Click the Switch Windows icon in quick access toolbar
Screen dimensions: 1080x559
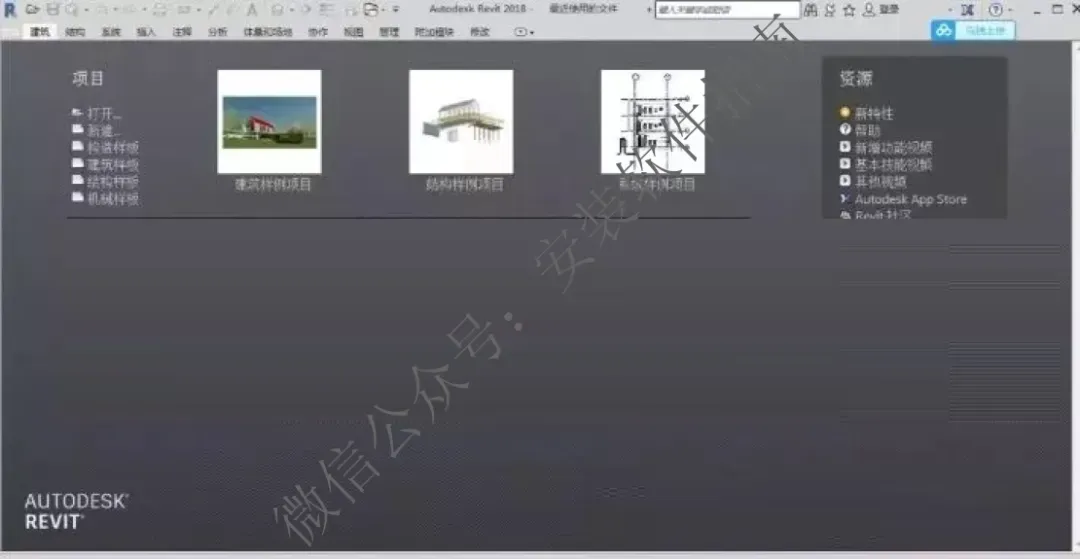pos(371,10)
